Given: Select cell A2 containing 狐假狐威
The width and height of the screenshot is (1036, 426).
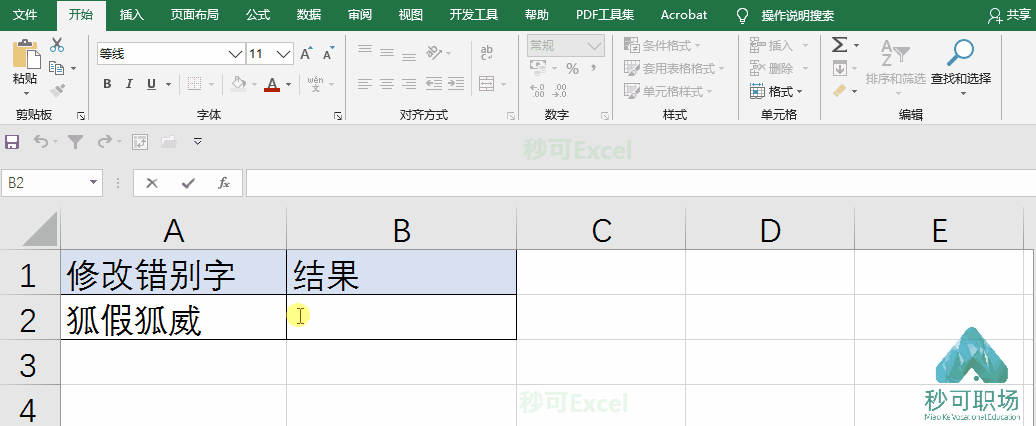Looking at the screenshot, I should point(174,318).
